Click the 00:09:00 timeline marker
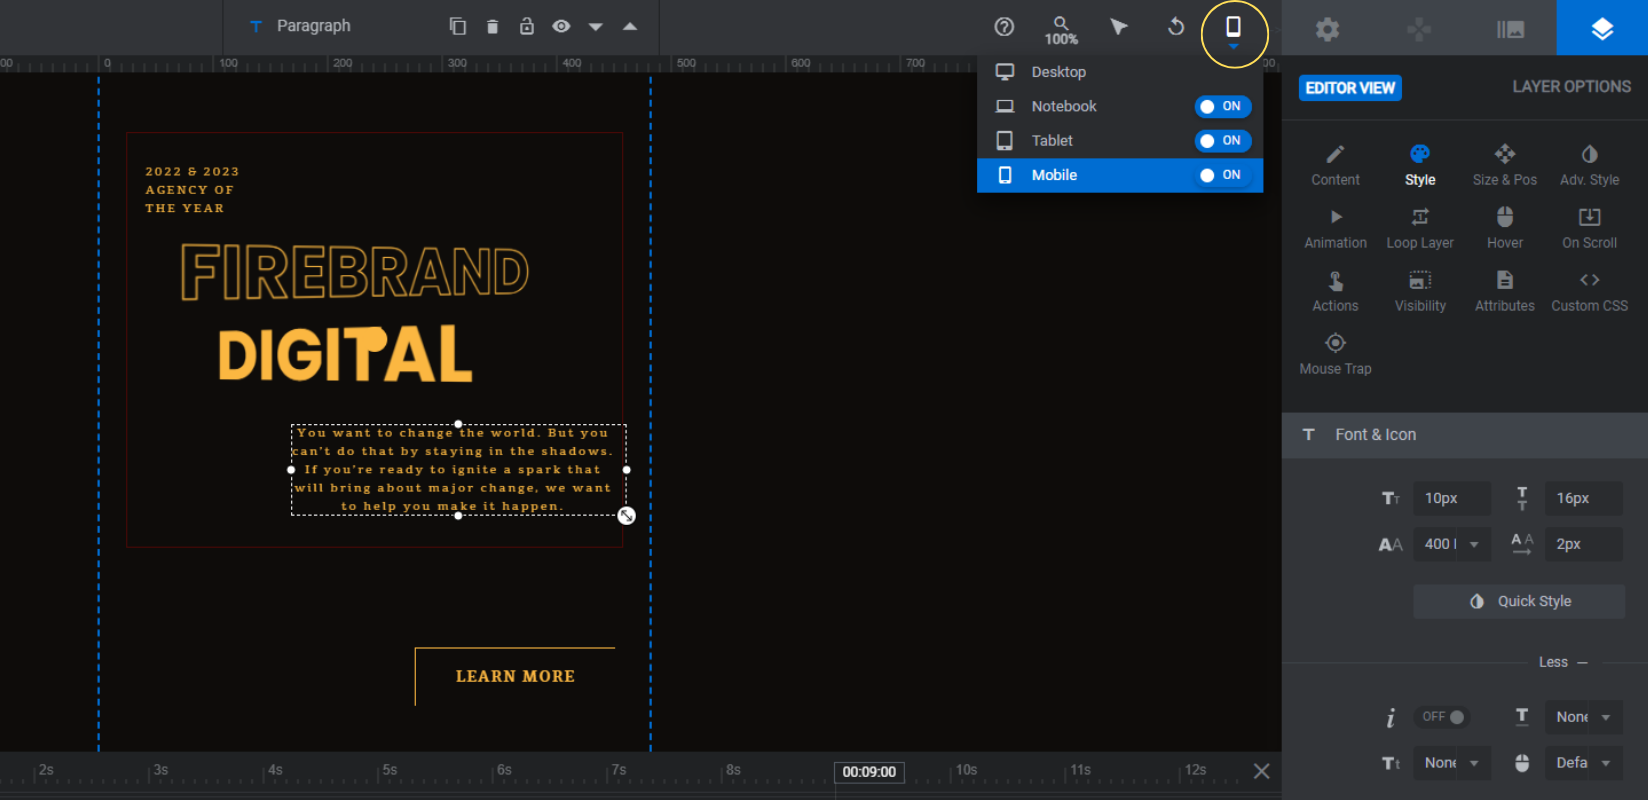1648x800 pixels. pos(869,772)
